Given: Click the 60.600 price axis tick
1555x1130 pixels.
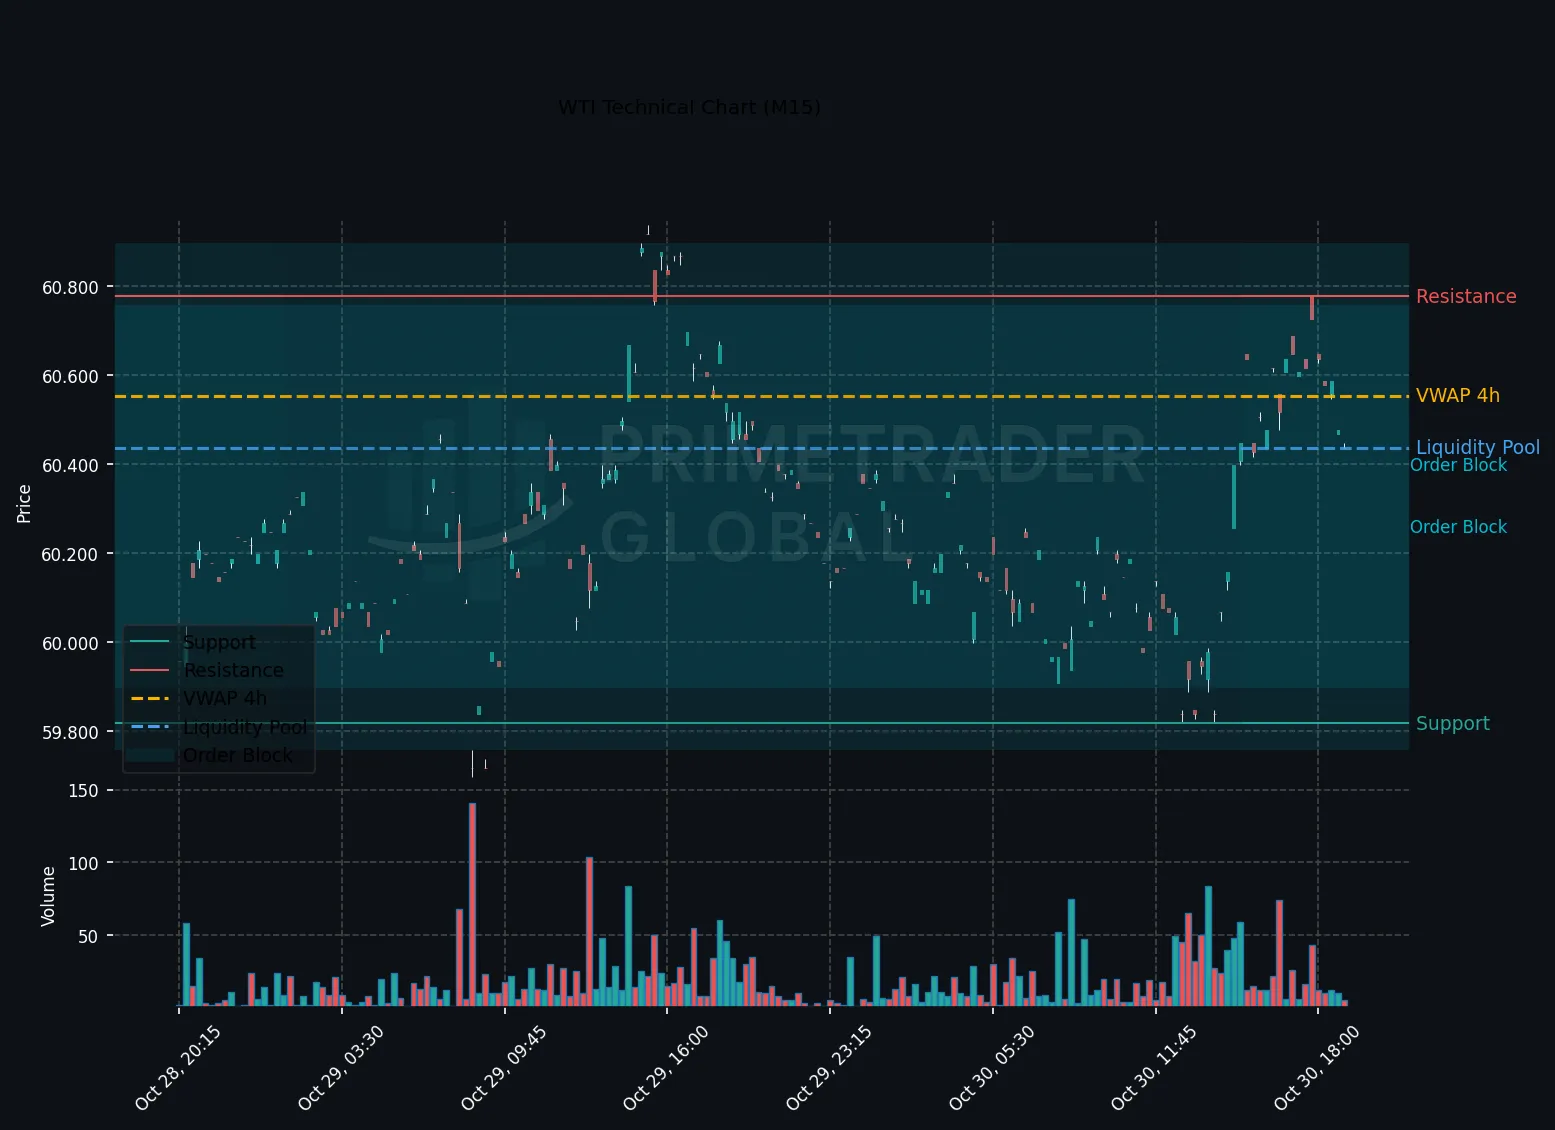Looking at the screenshot, I should pos(70,377).
